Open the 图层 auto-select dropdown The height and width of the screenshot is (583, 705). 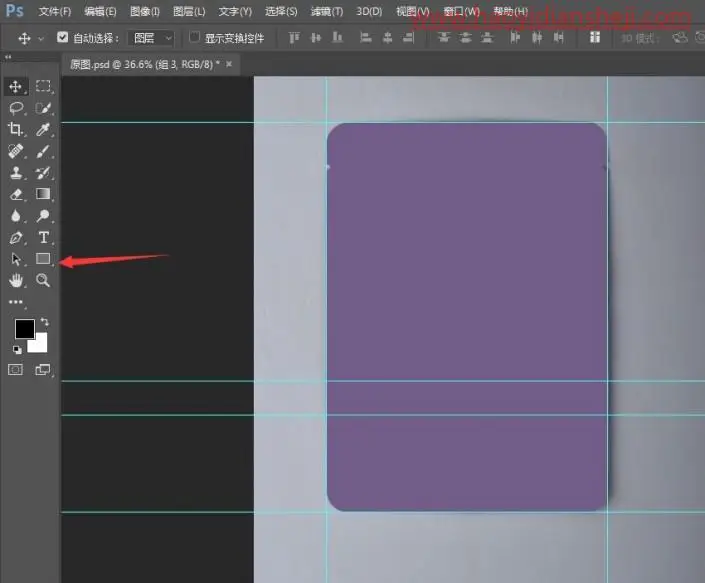152,38
